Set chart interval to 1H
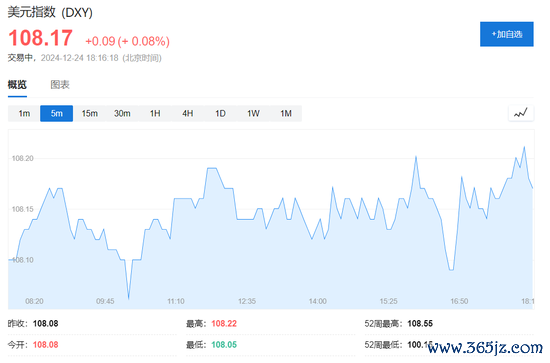The image size is (550, 363). coord(155,113)
